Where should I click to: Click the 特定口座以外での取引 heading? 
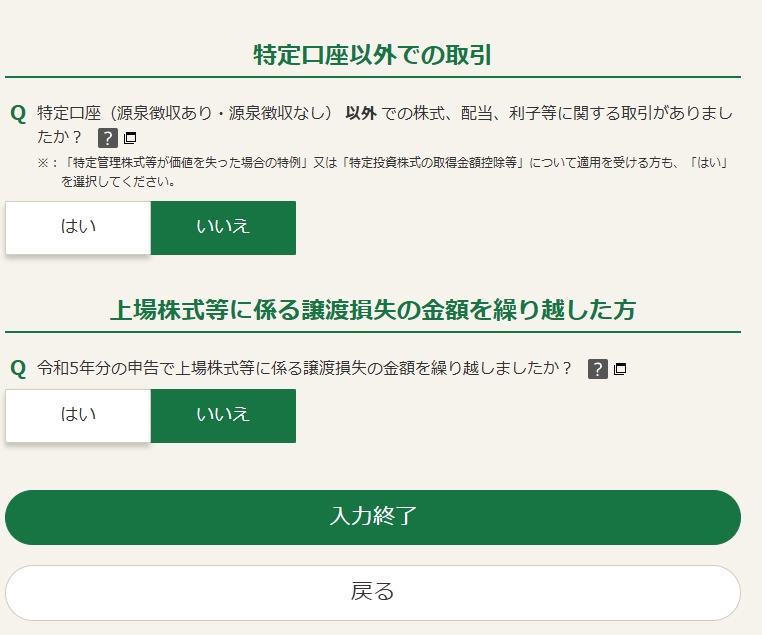pyautogui.click(x=373, y=55)
